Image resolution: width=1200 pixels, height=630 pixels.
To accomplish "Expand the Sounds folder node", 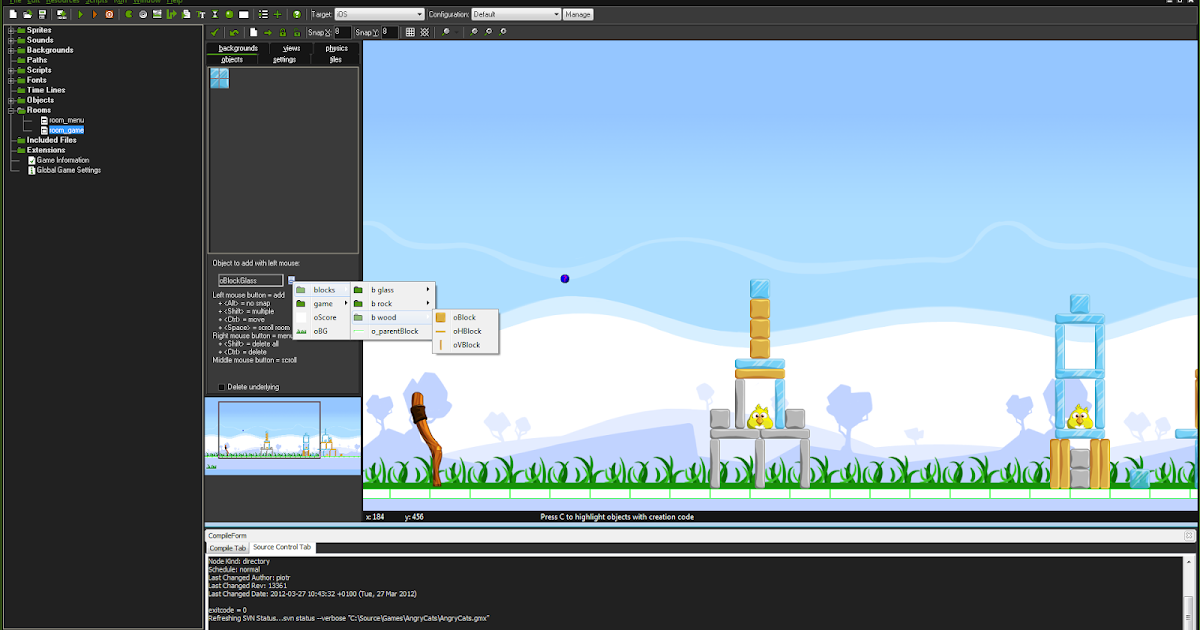I will click(x=11, y=40).
